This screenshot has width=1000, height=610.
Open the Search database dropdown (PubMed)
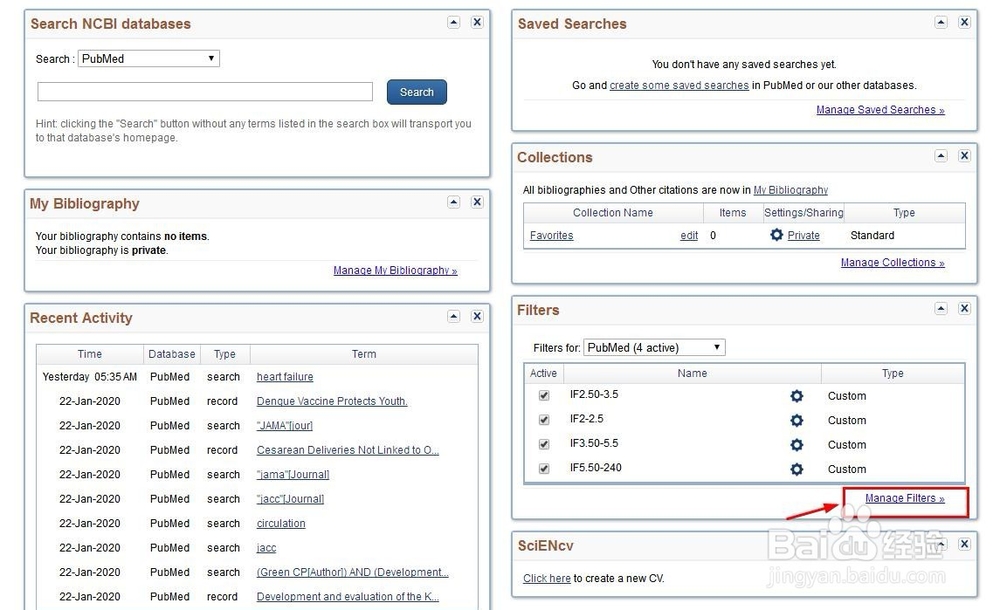pyautogui.click(x=148, y=59)
